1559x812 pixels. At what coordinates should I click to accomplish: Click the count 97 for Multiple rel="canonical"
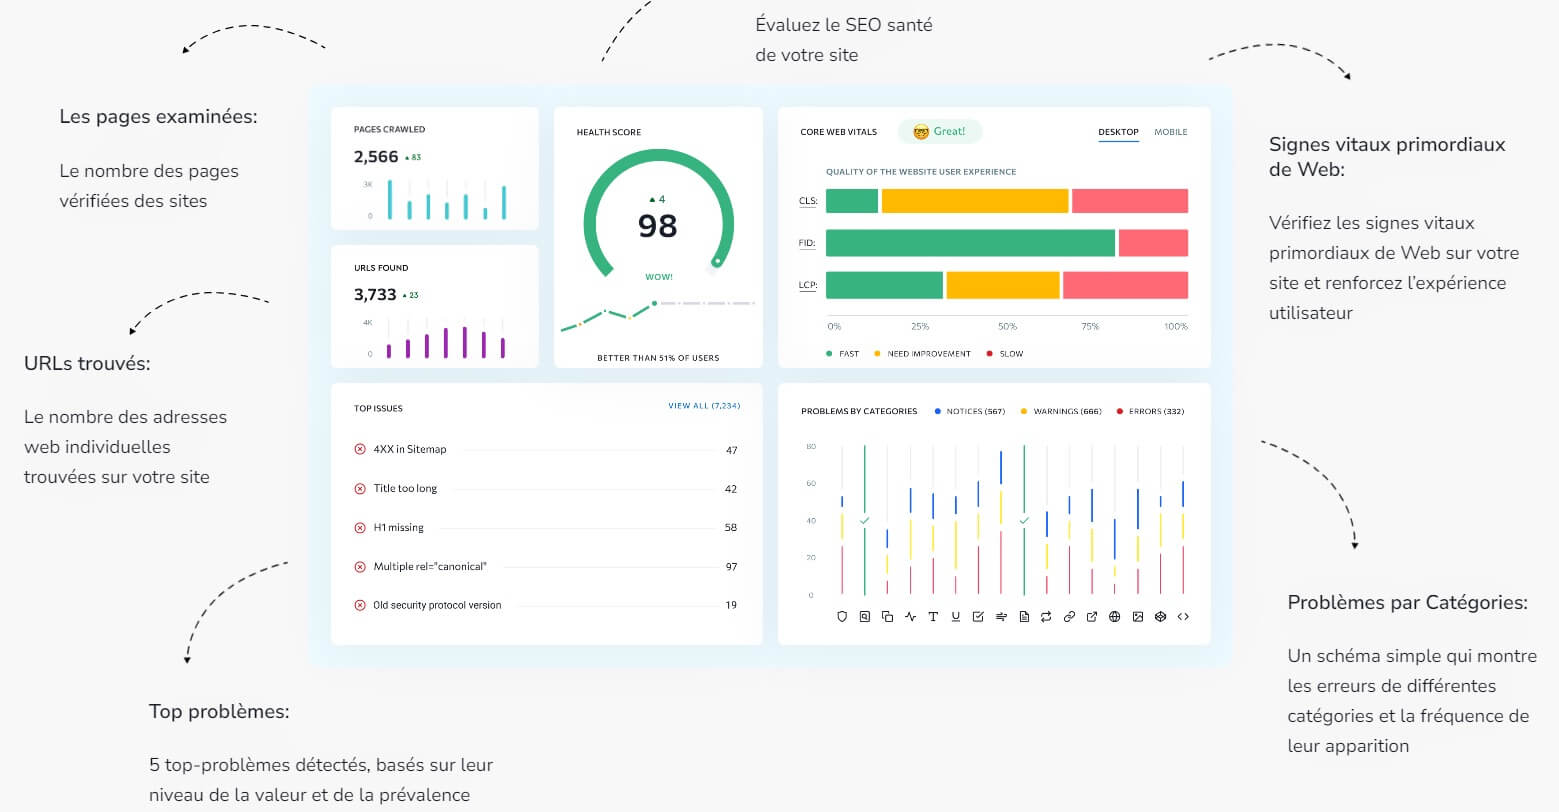click(732, 567)
